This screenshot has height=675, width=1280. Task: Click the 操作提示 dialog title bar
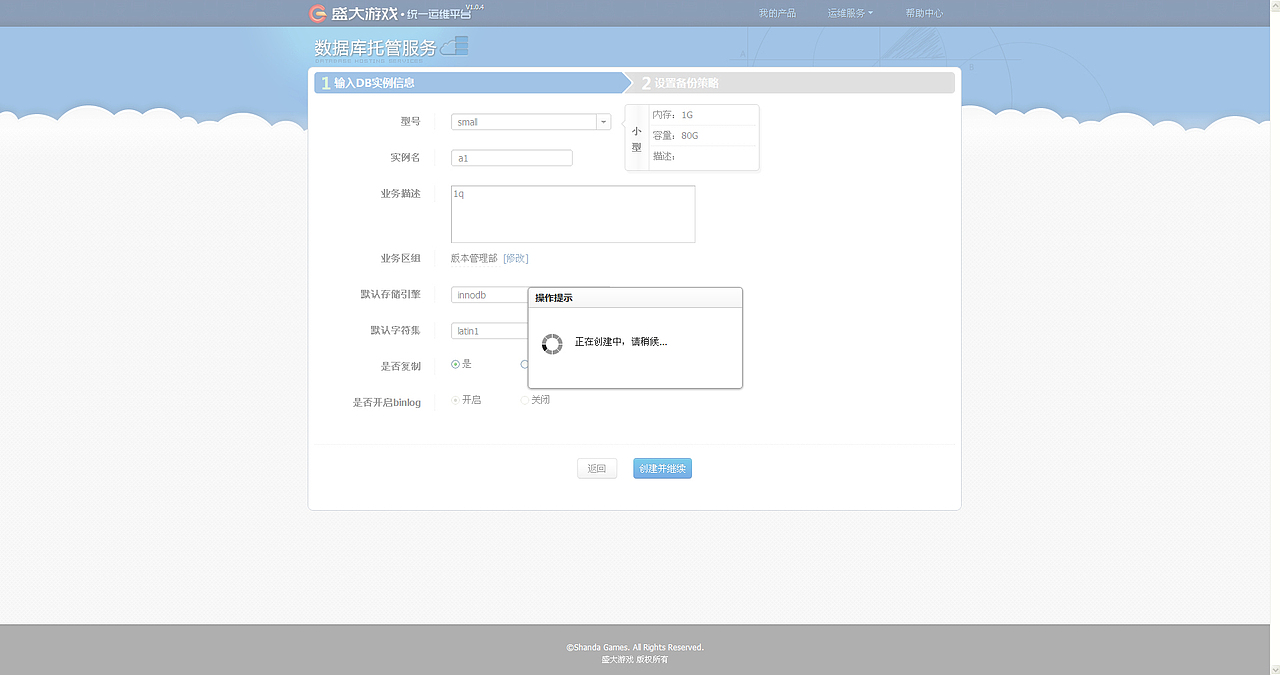635,298
